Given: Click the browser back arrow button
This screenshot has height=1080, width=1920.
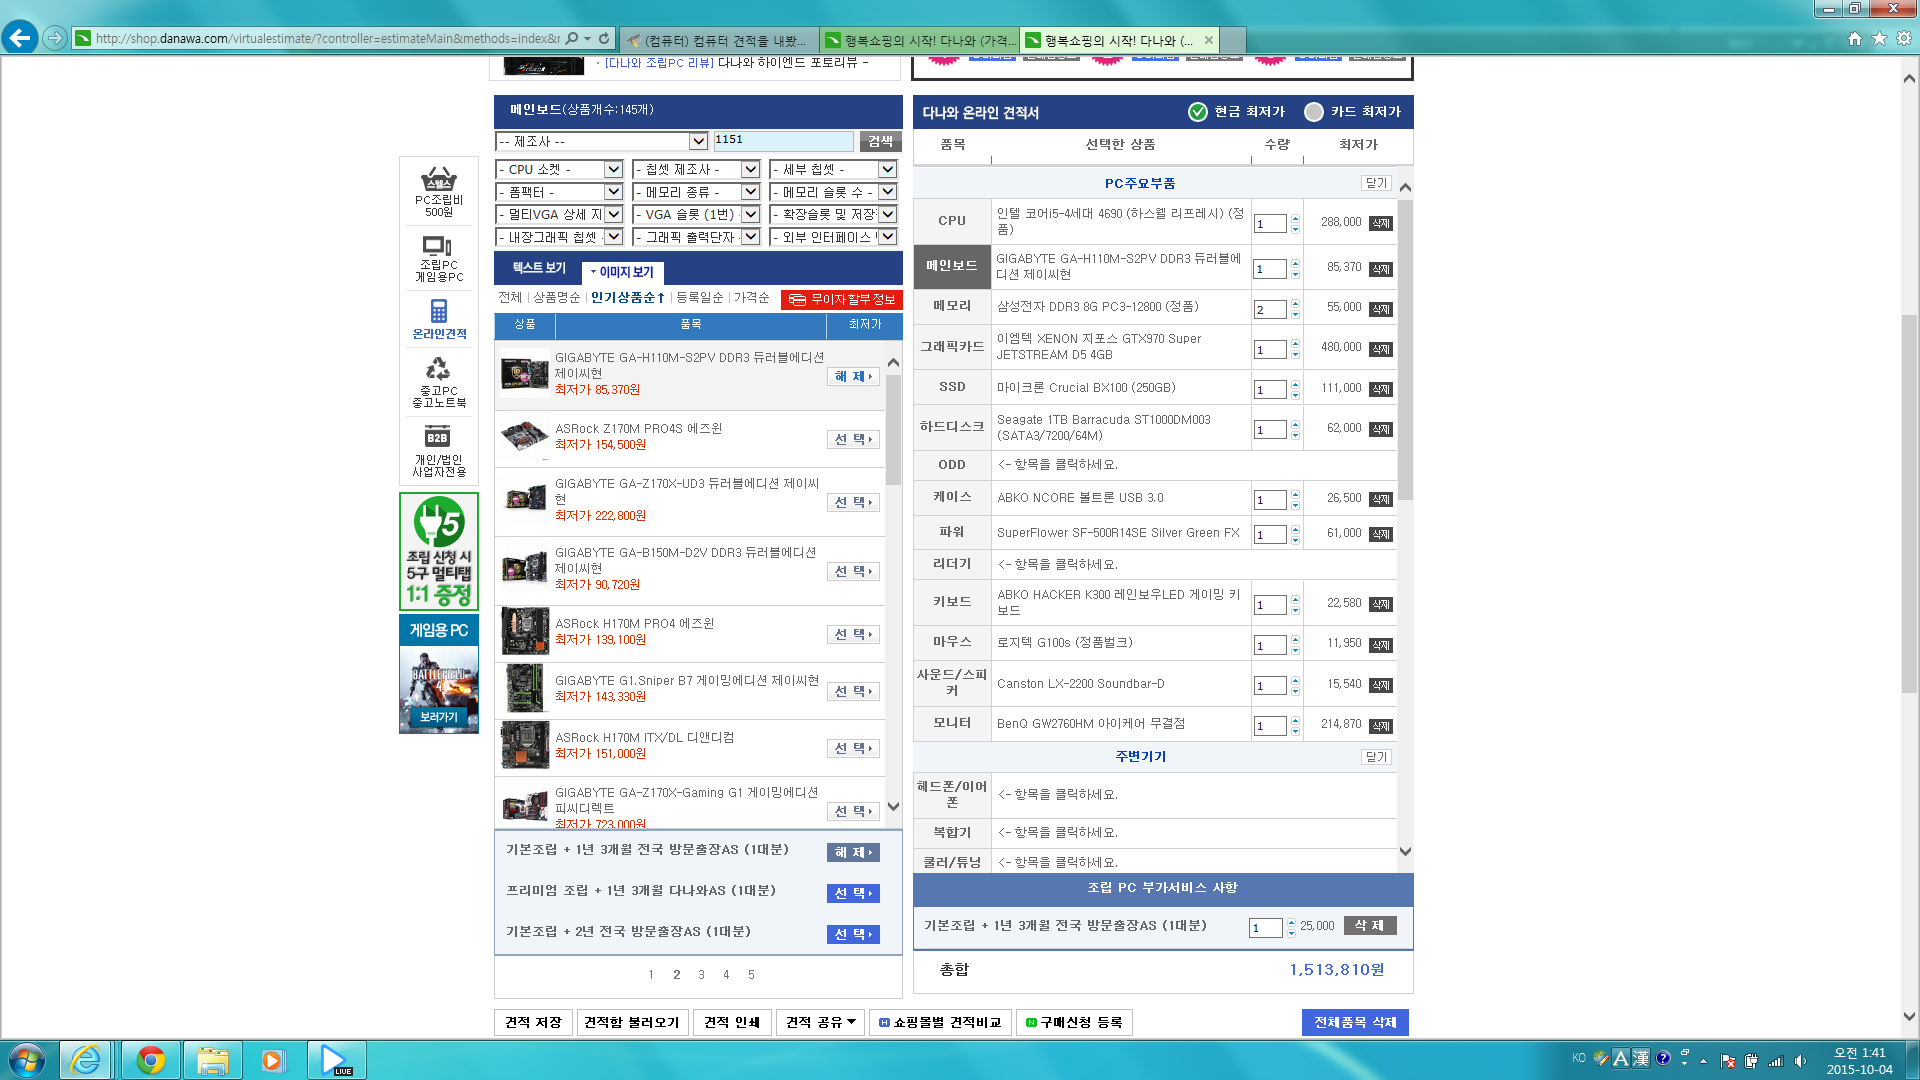Looking at the screenshot, I should pos(20,38).
